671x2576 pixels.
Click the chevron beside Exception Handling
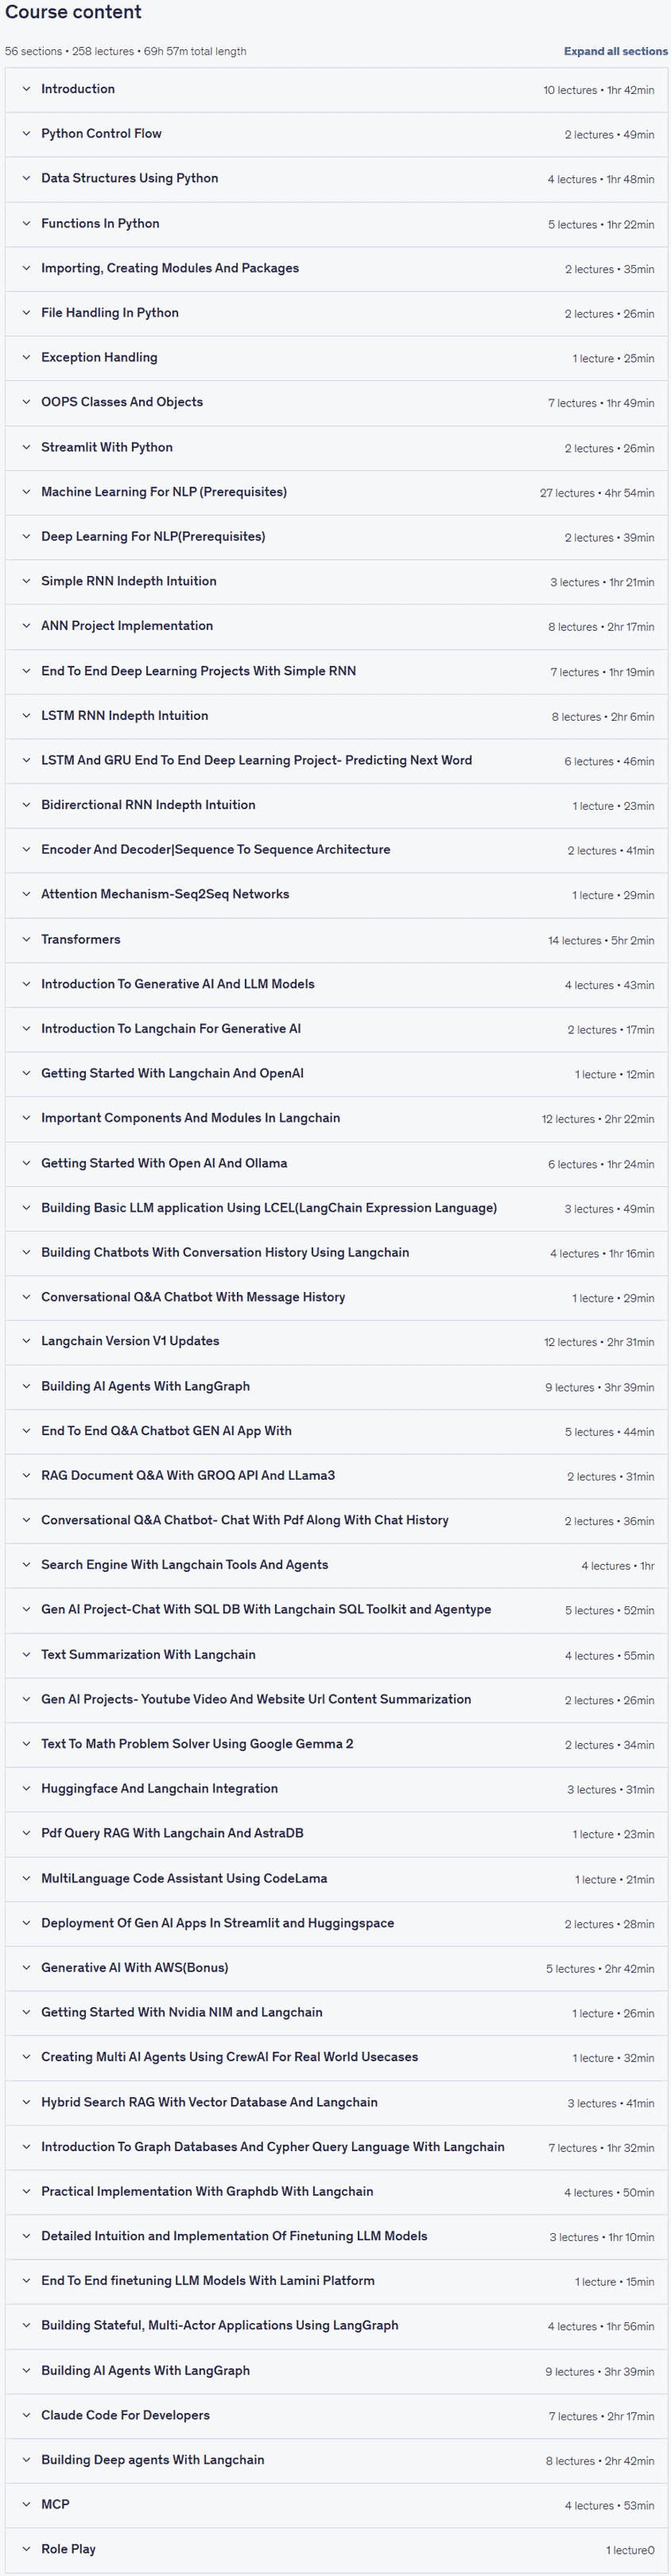[26, 357]
